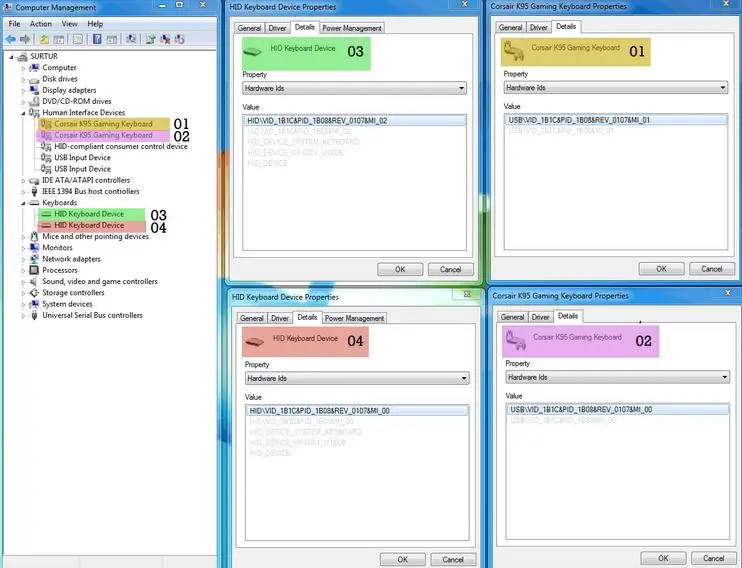Open Property dropdown in window showing USB MI_01

[616, 88]
